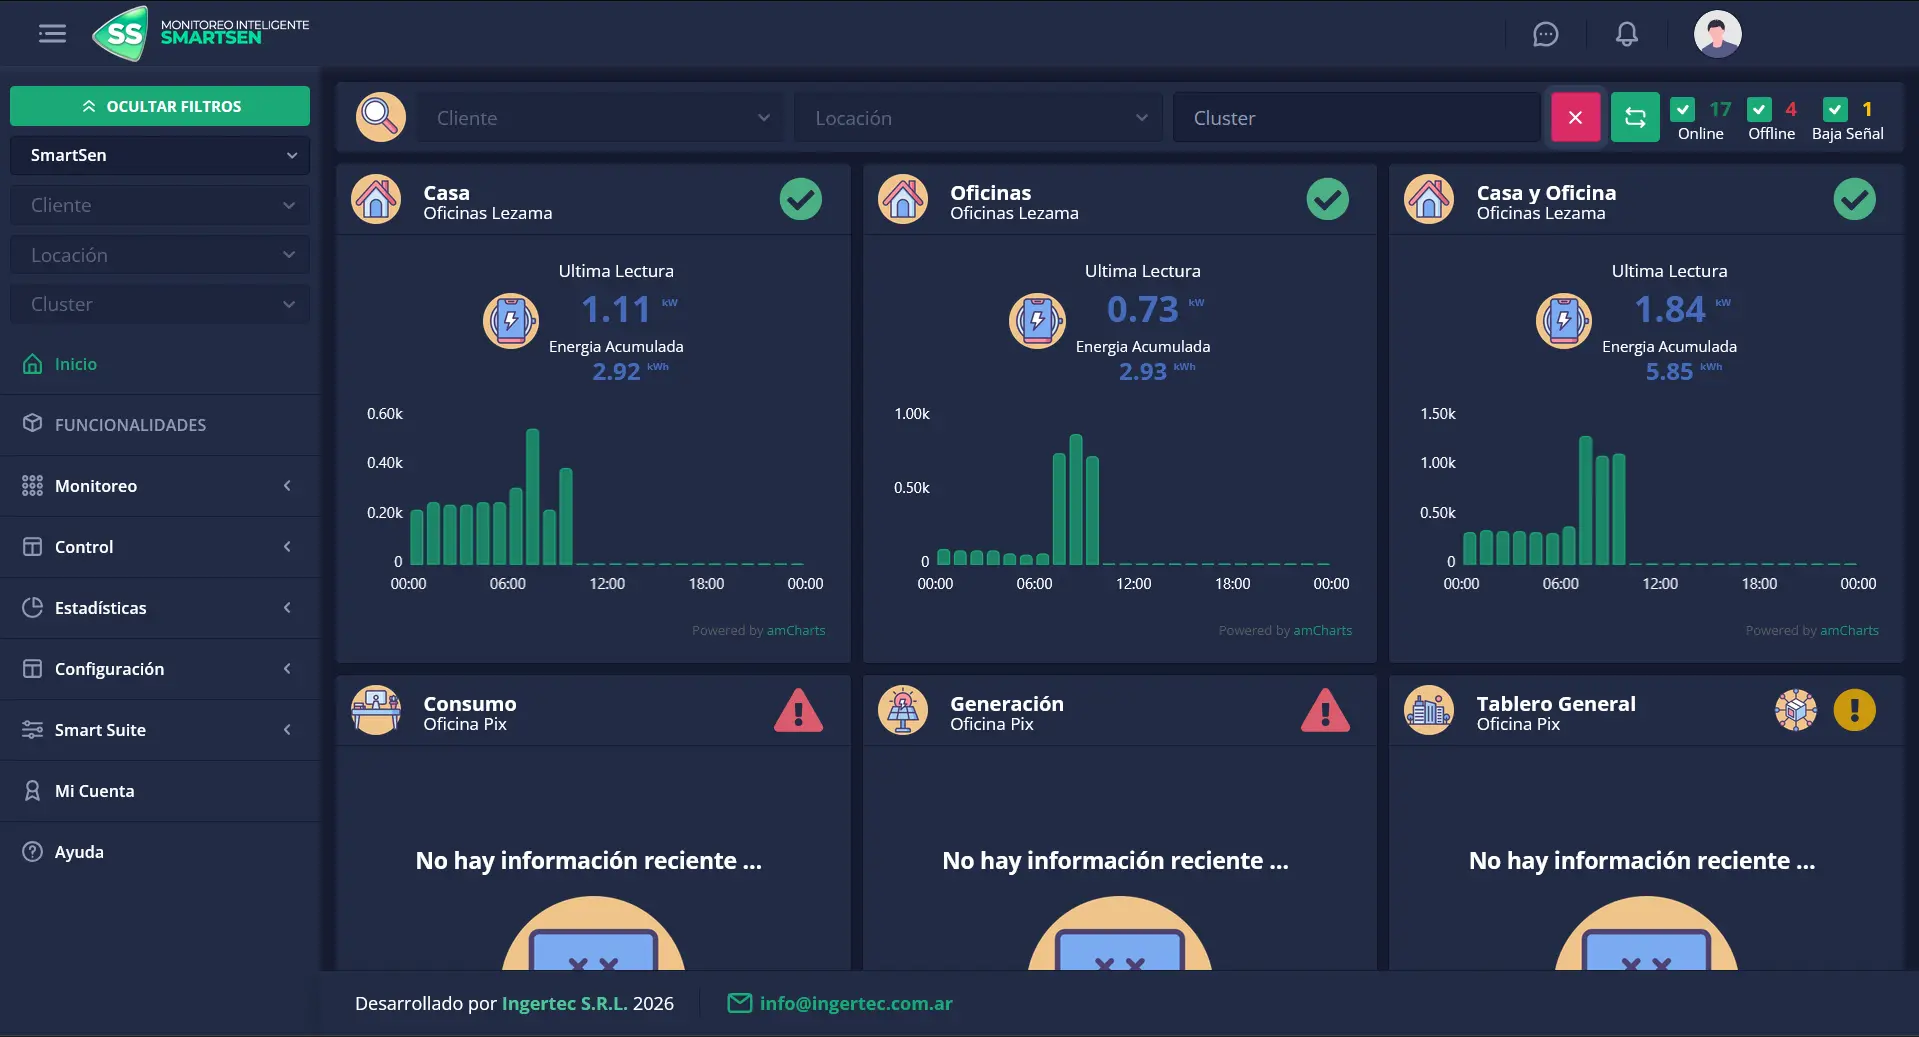
Task: Expand the Control menu
Action: [x=160, y=547]
